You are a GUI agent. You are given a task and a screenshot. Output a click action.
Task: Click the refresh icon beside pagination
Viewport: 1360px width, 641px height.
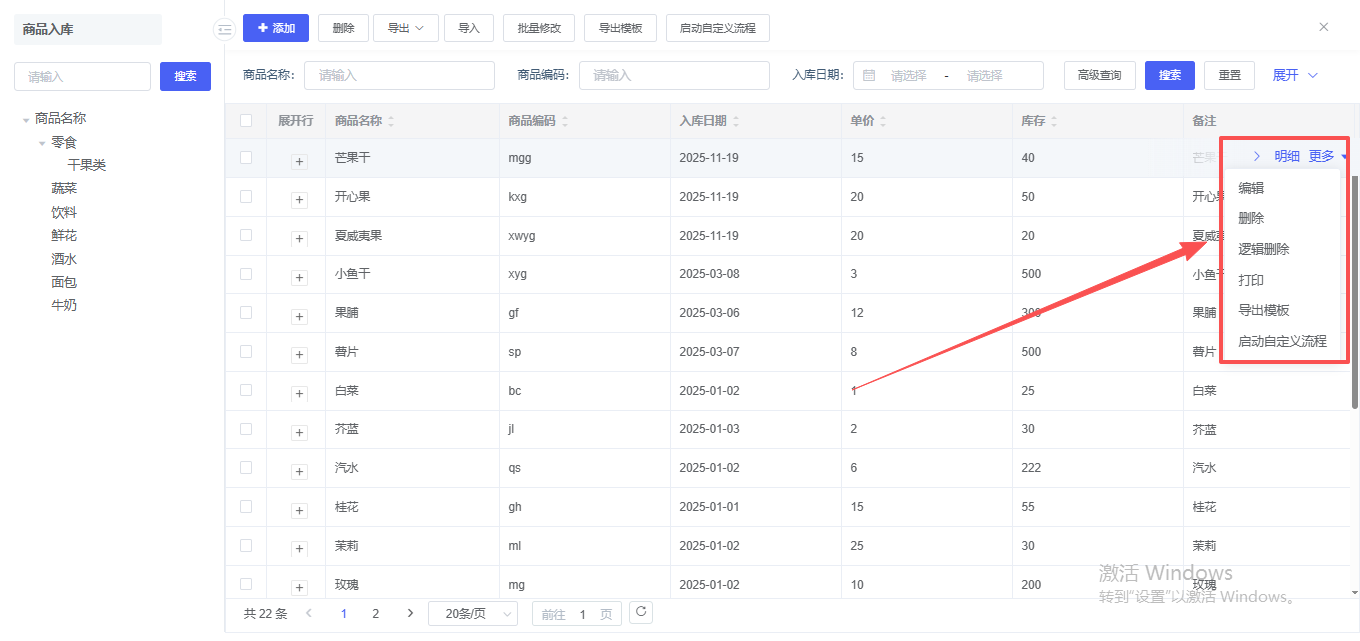click(x=641, y=612)
